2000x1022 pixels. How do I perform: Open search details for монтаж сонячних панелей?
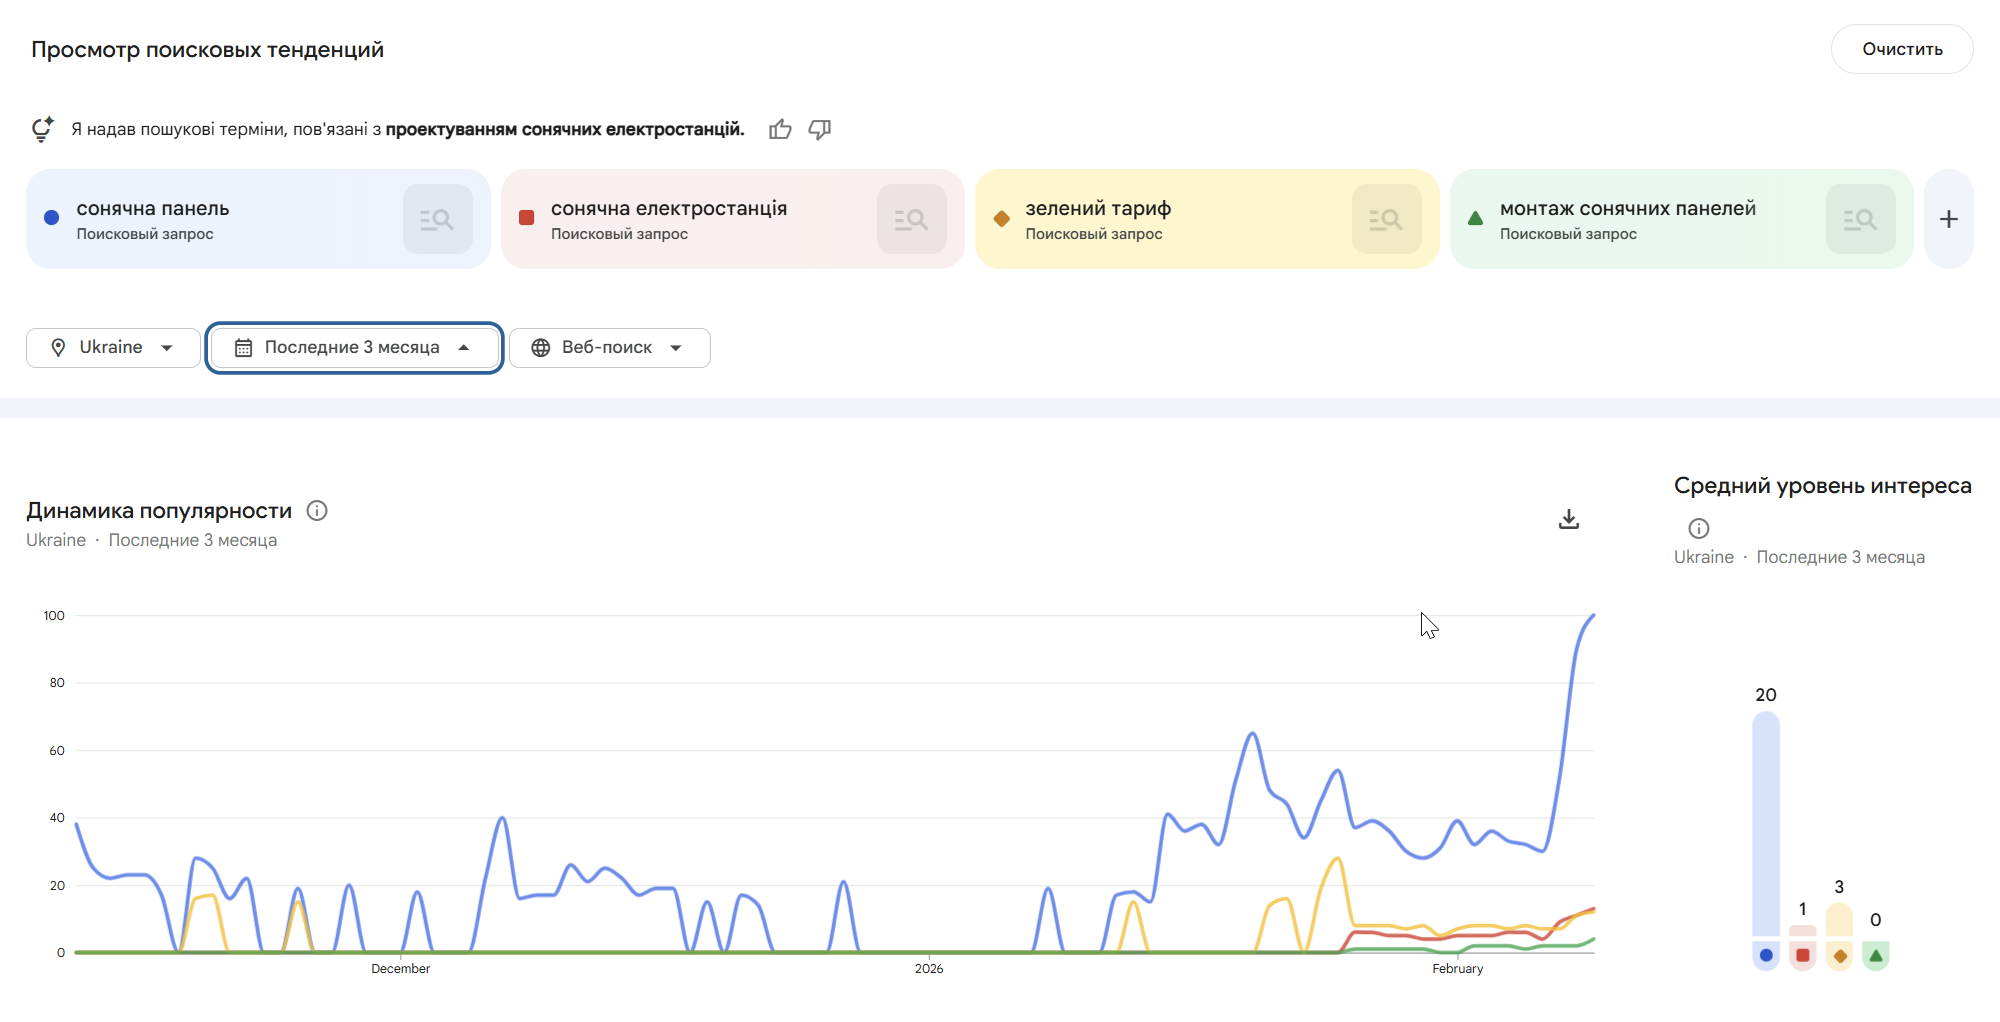[1859, 219]
